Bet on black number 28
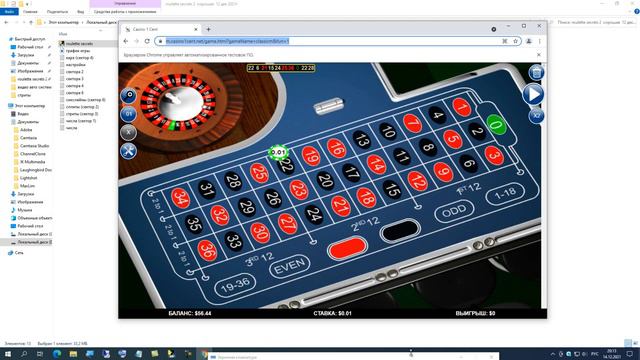 pyautogui.click(x=233, y=181)
